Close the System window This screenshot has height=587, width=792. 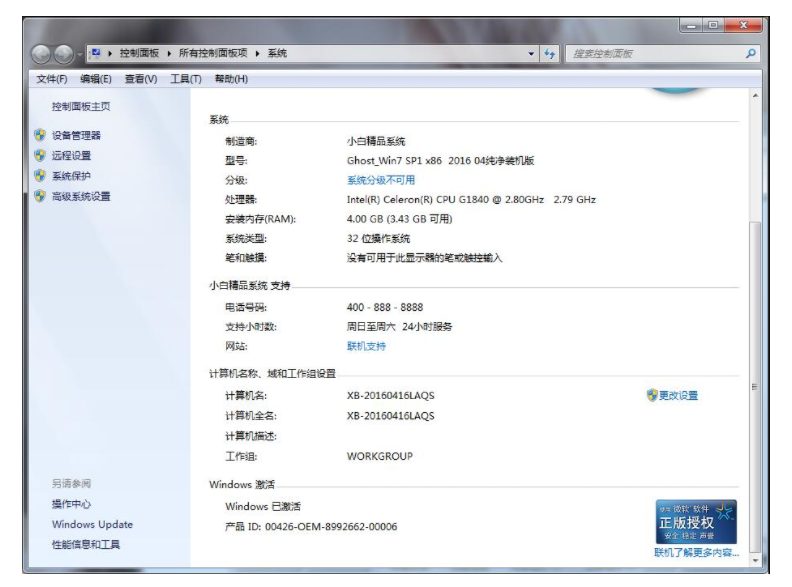(x=743, y=25)
